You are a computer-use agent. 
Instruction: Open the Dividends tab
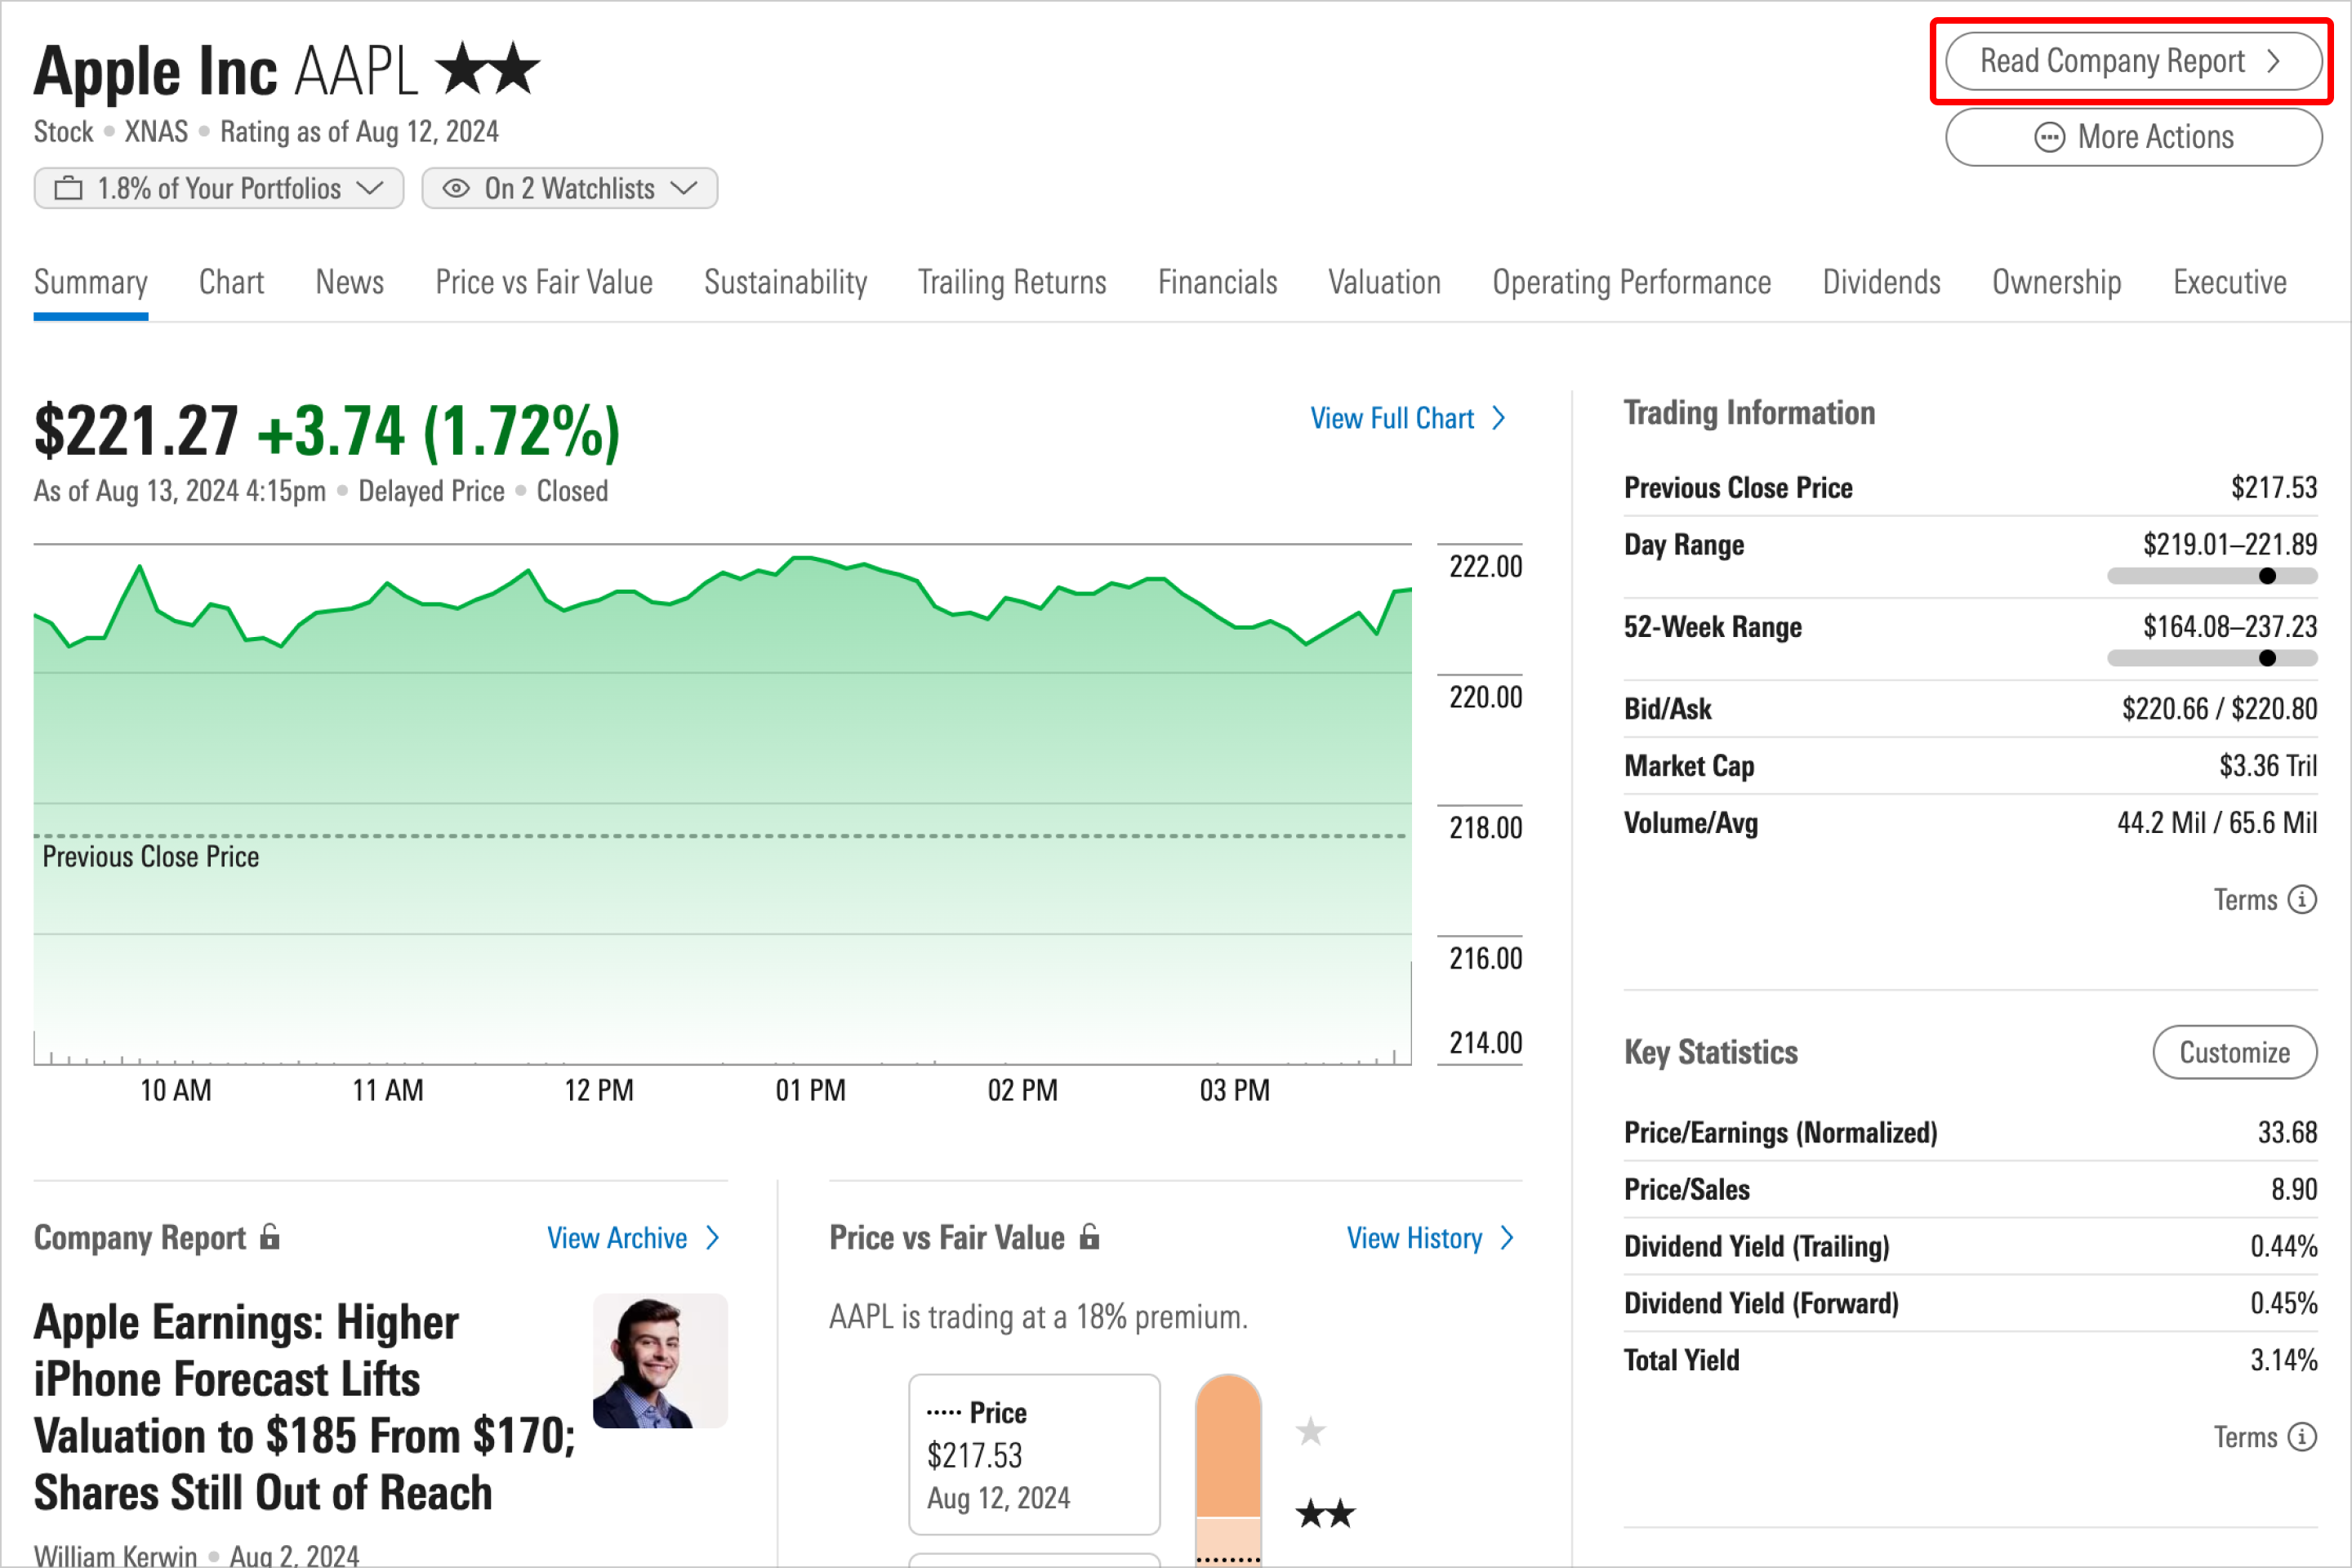pyautogui.click(x=1882, y=283)
